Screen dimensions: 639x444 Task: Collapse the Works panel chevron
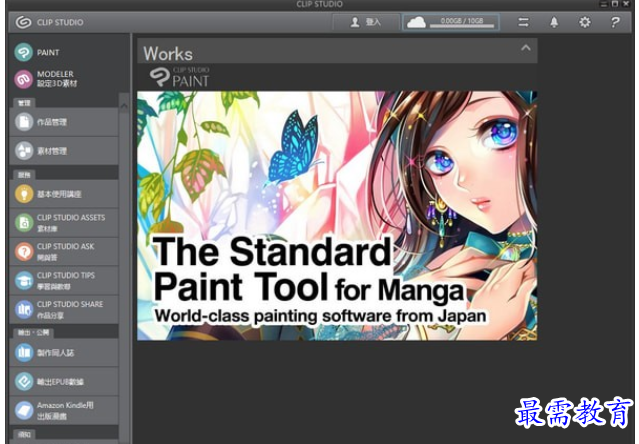coord(526,48)
